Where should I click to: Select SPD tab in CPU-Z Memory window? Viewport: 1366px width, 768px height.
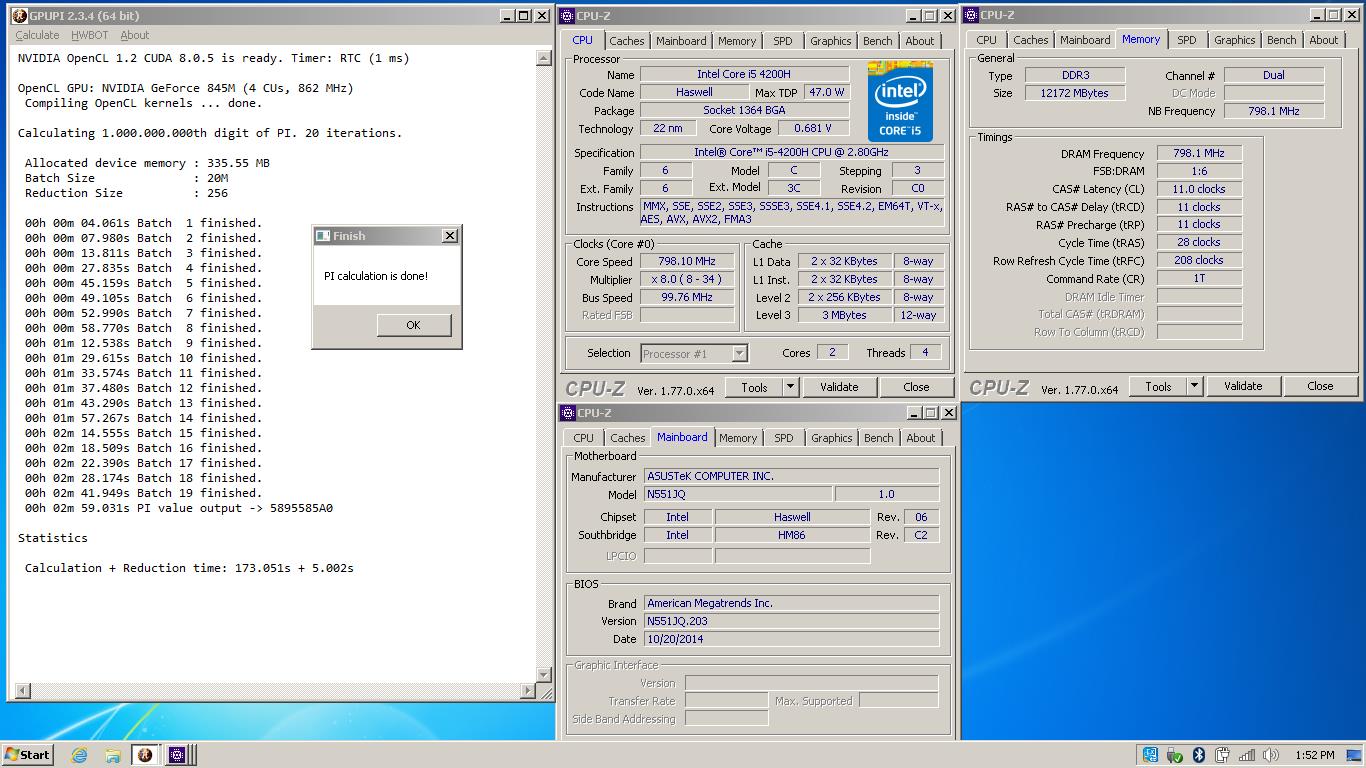(1187, 40)
